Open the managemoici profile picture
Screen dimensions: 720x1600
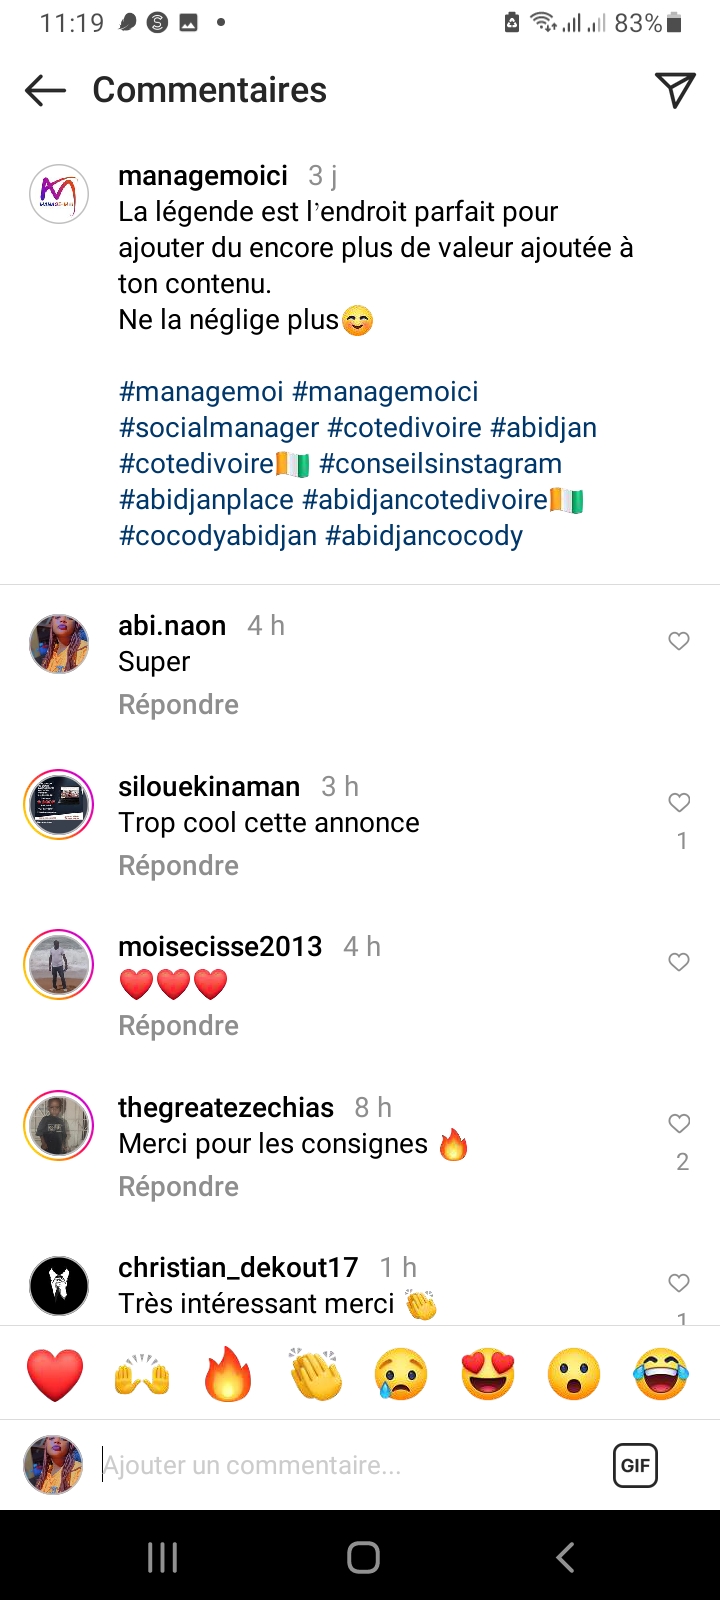[x=59, y=193]
